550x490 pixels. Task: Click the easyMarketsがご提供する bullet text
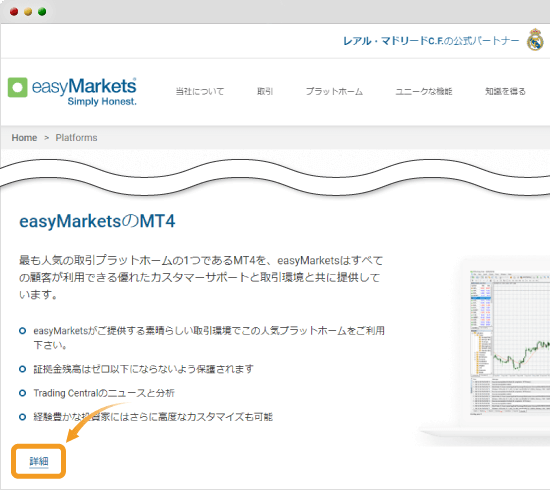[209, 338]
